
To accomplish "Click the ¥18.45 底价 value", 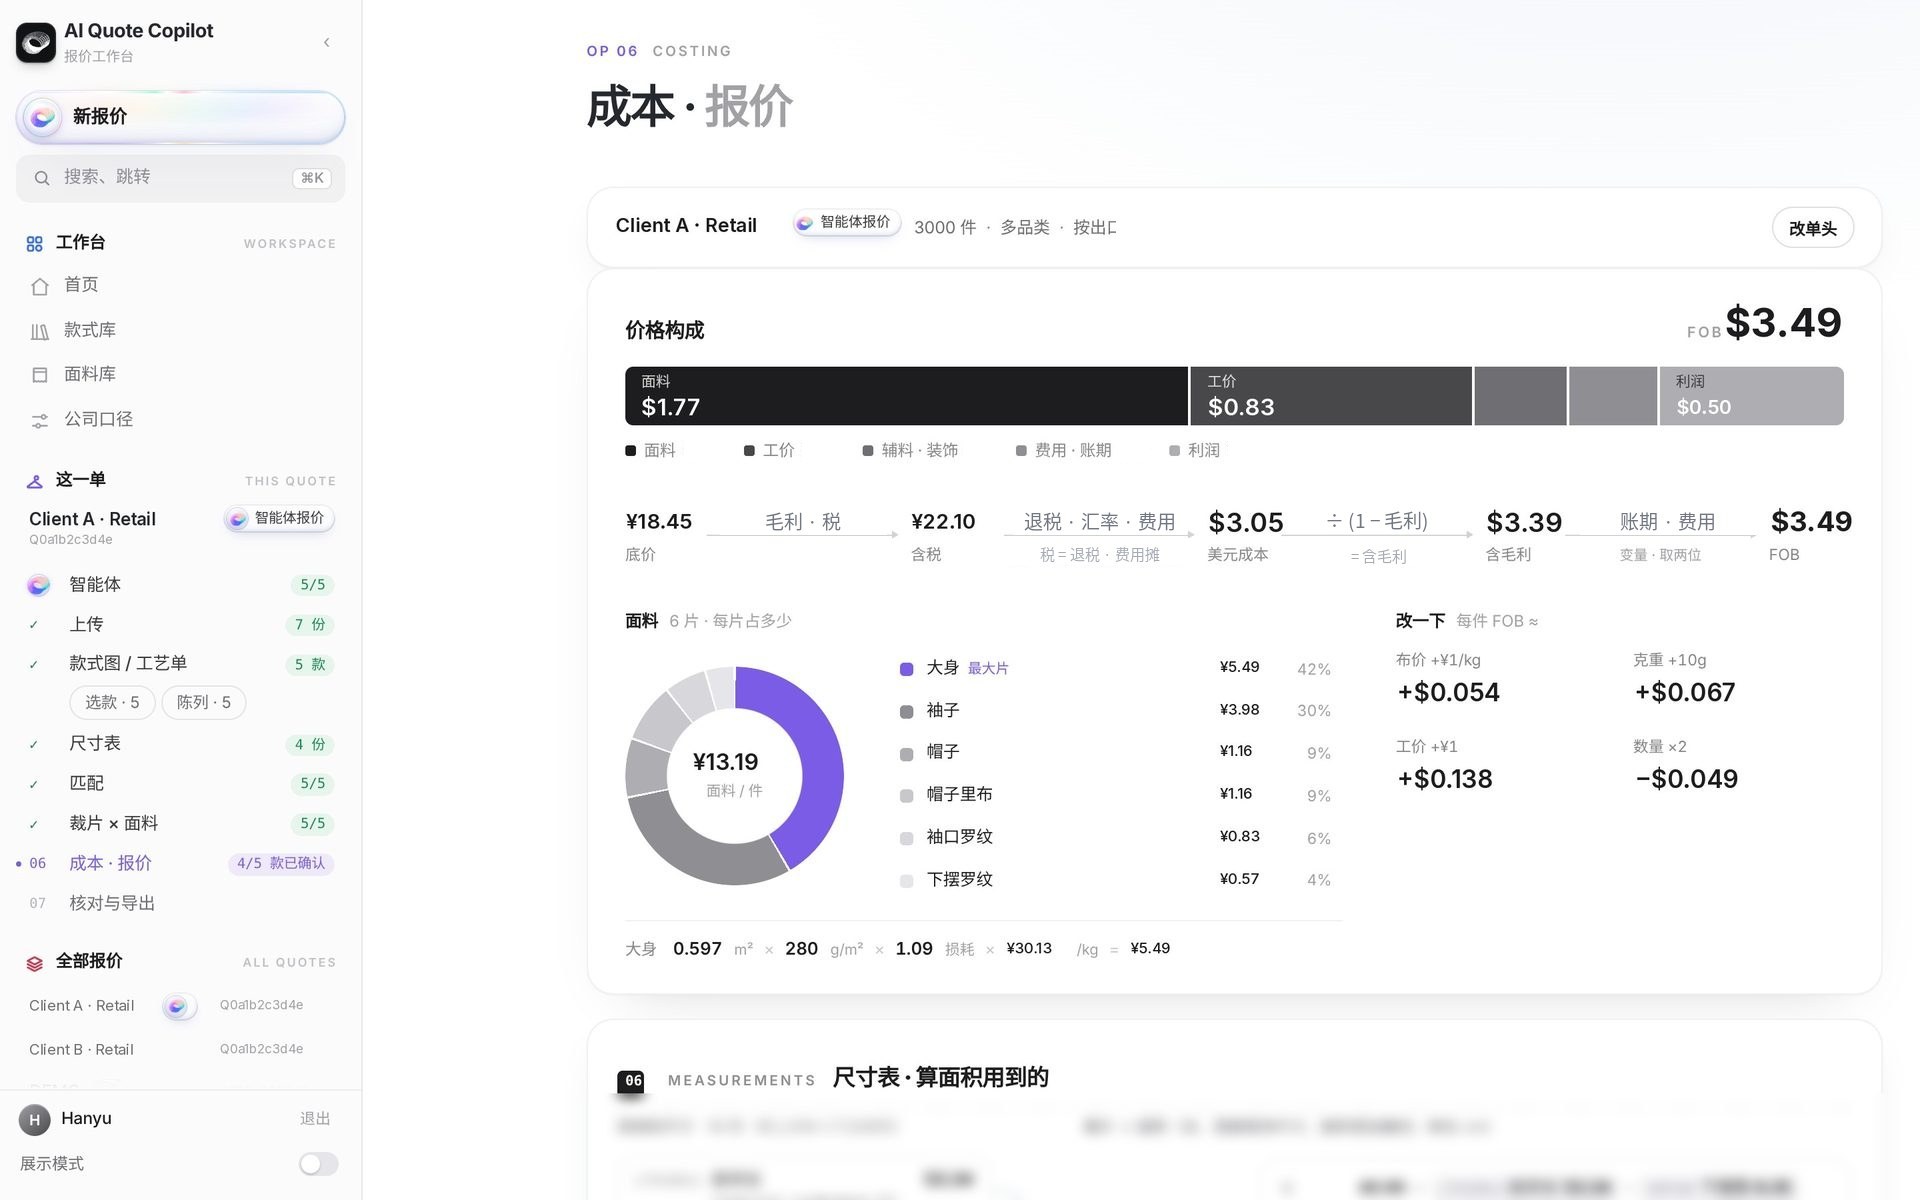I will click(x=659, y=522).
